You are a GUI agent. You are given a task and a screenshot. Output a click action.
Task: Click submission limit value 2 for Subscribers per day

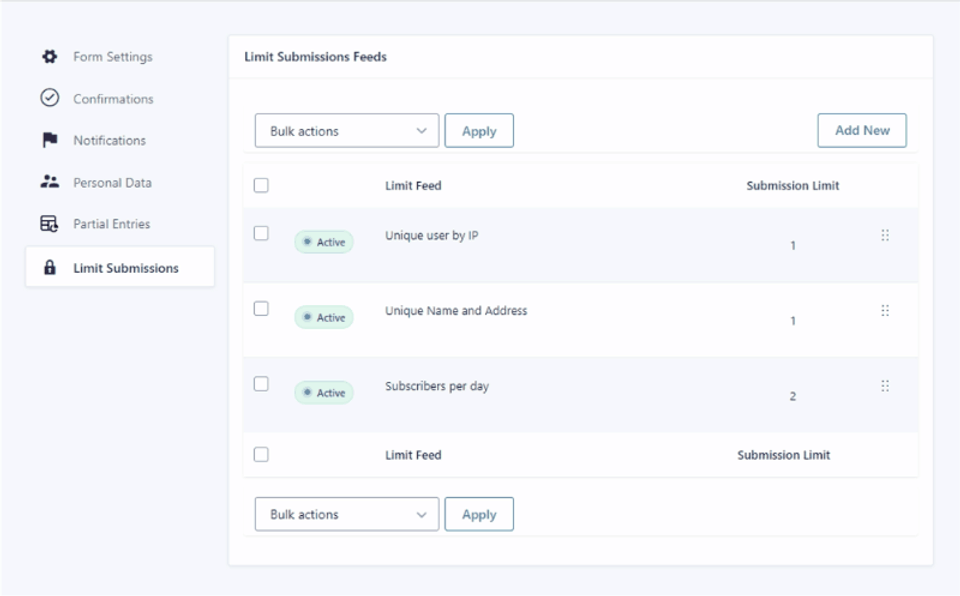coord(793,396)
